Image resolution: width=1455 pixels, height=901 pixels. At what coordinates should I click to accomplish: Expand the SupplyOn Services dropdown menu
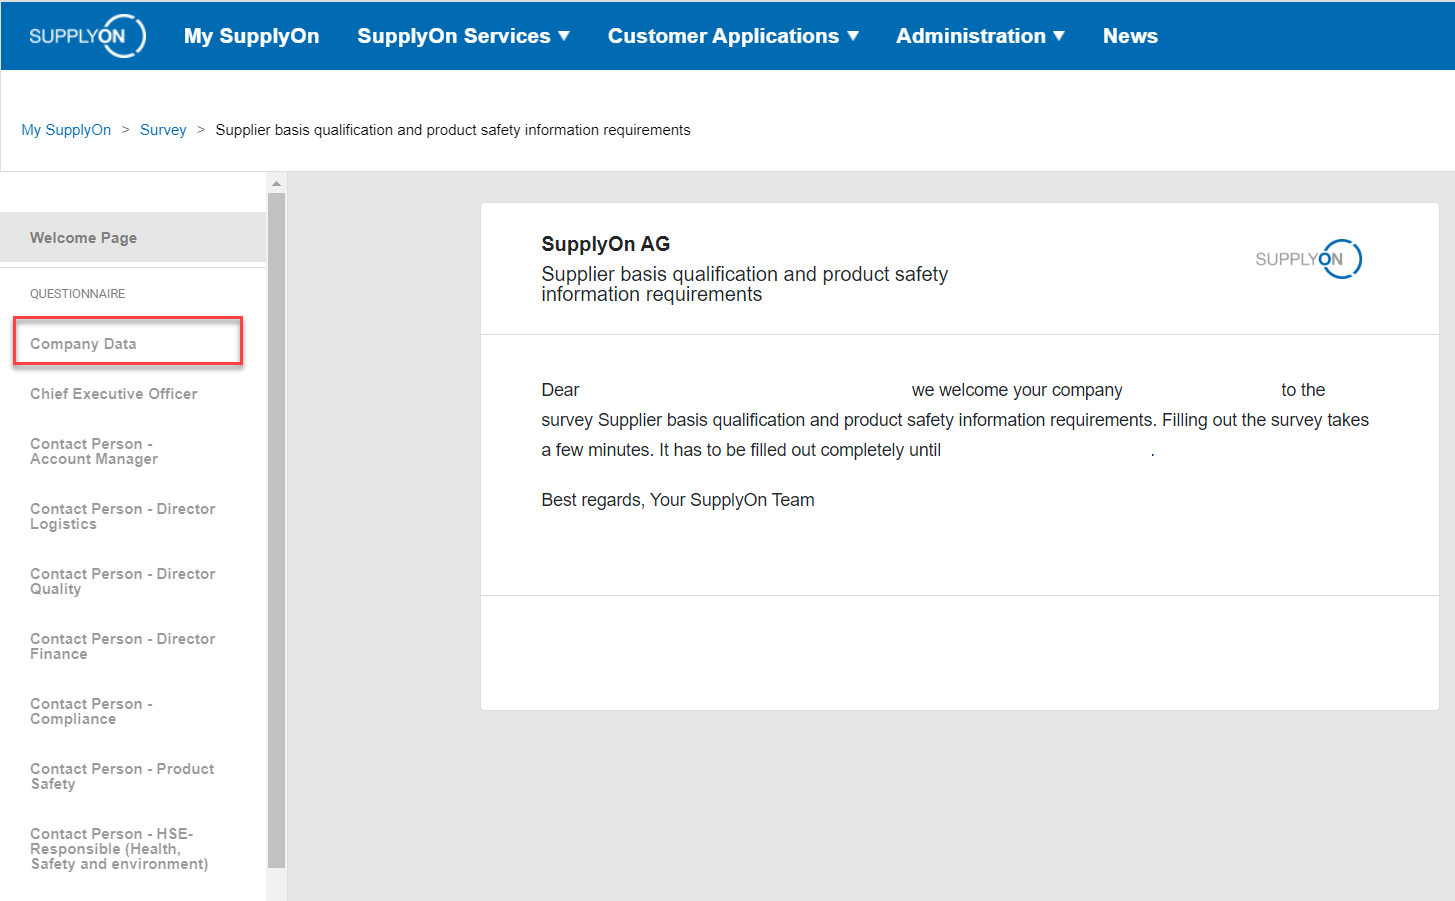(x=463, y=36)
